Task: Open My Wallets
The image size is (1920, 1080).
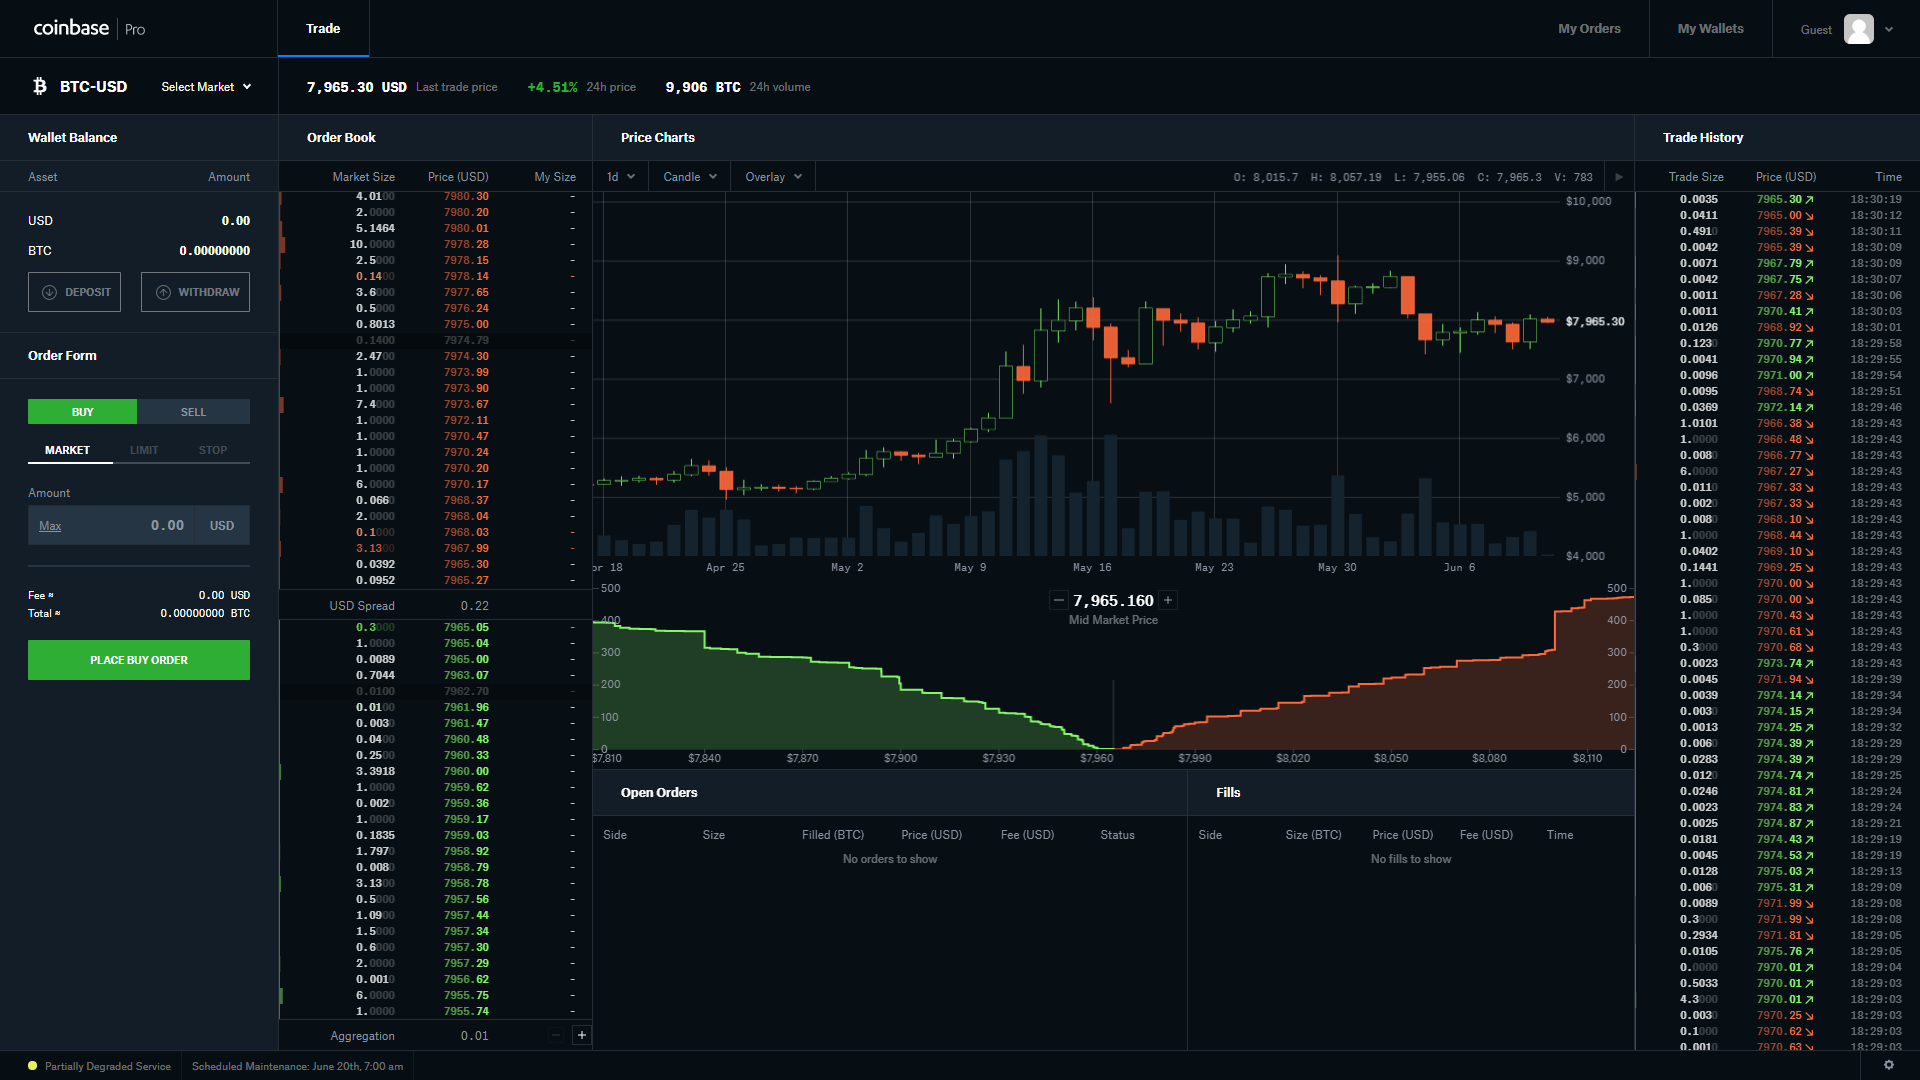Action: 1710,28
